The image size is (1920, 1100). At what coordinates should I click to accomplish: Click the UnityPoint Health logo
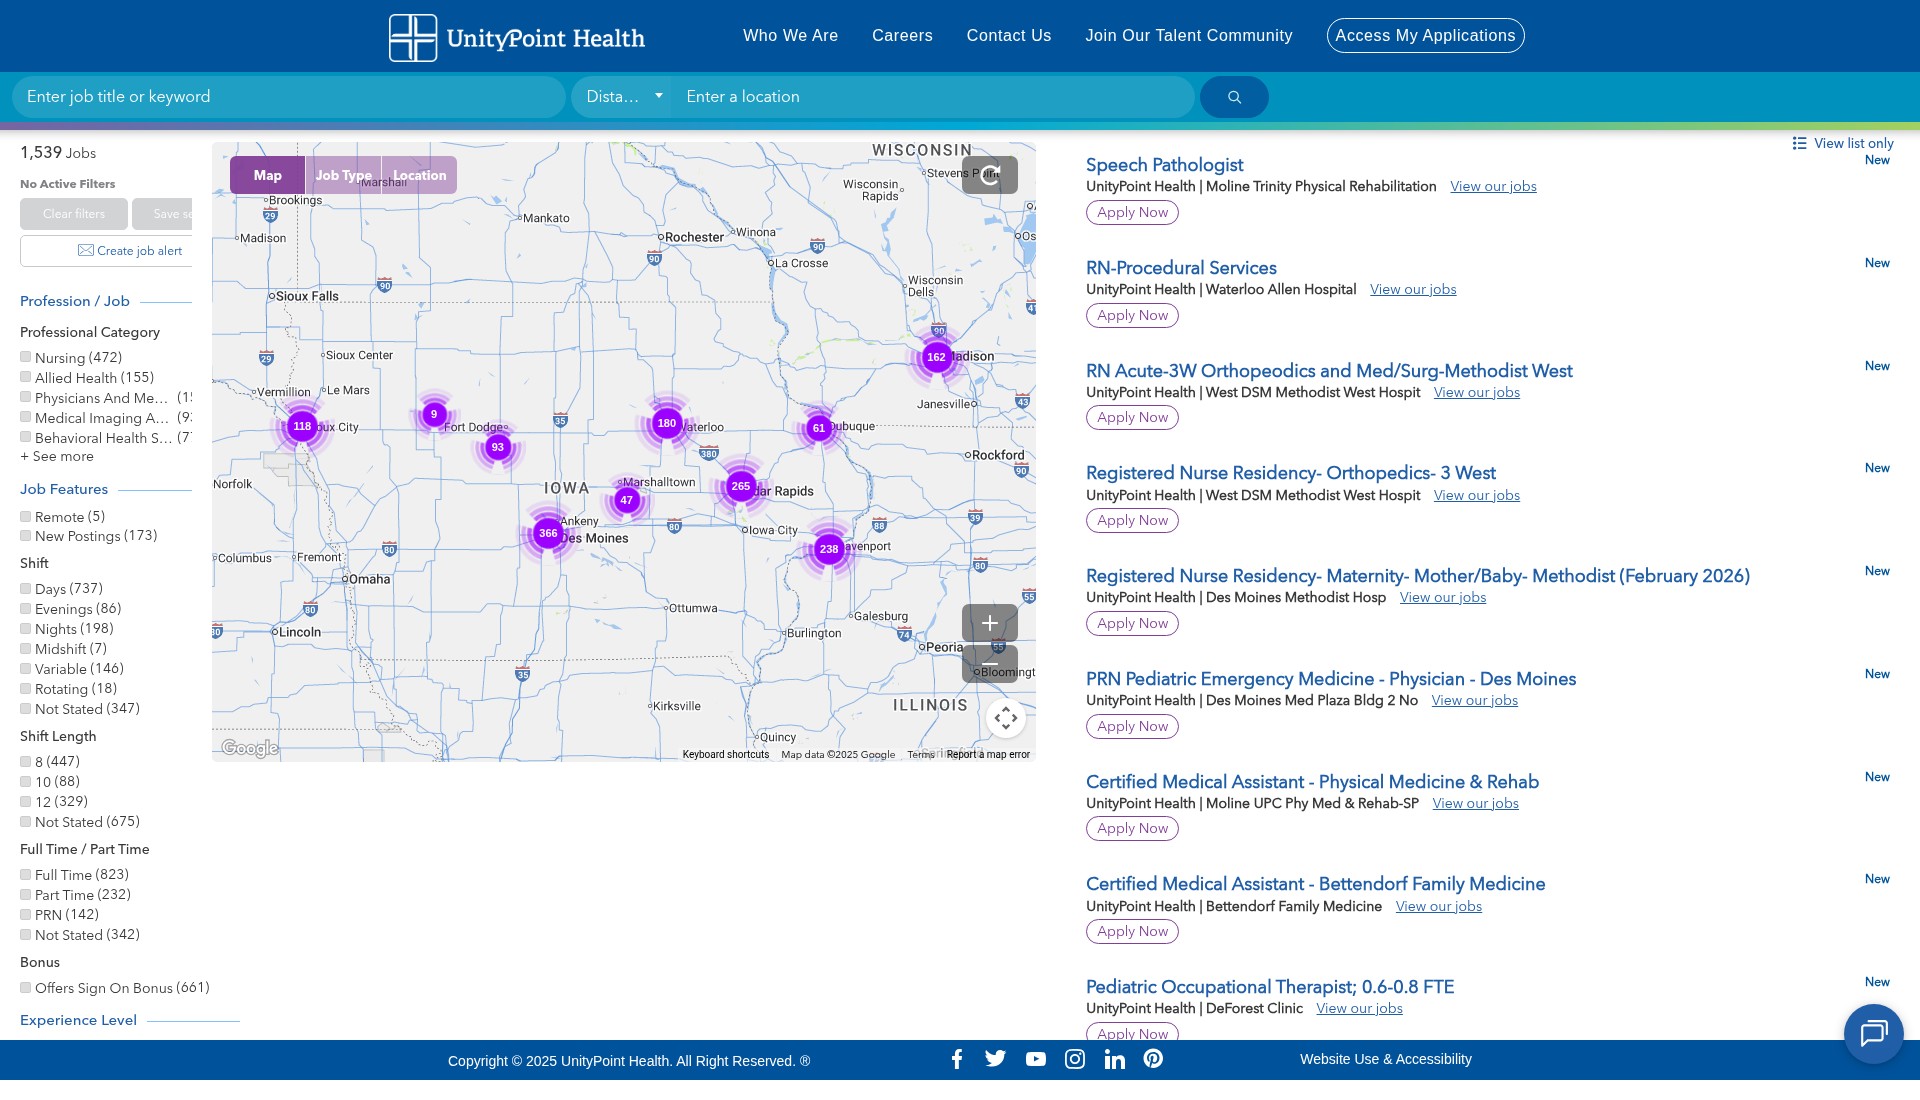[x=517, y=37]
